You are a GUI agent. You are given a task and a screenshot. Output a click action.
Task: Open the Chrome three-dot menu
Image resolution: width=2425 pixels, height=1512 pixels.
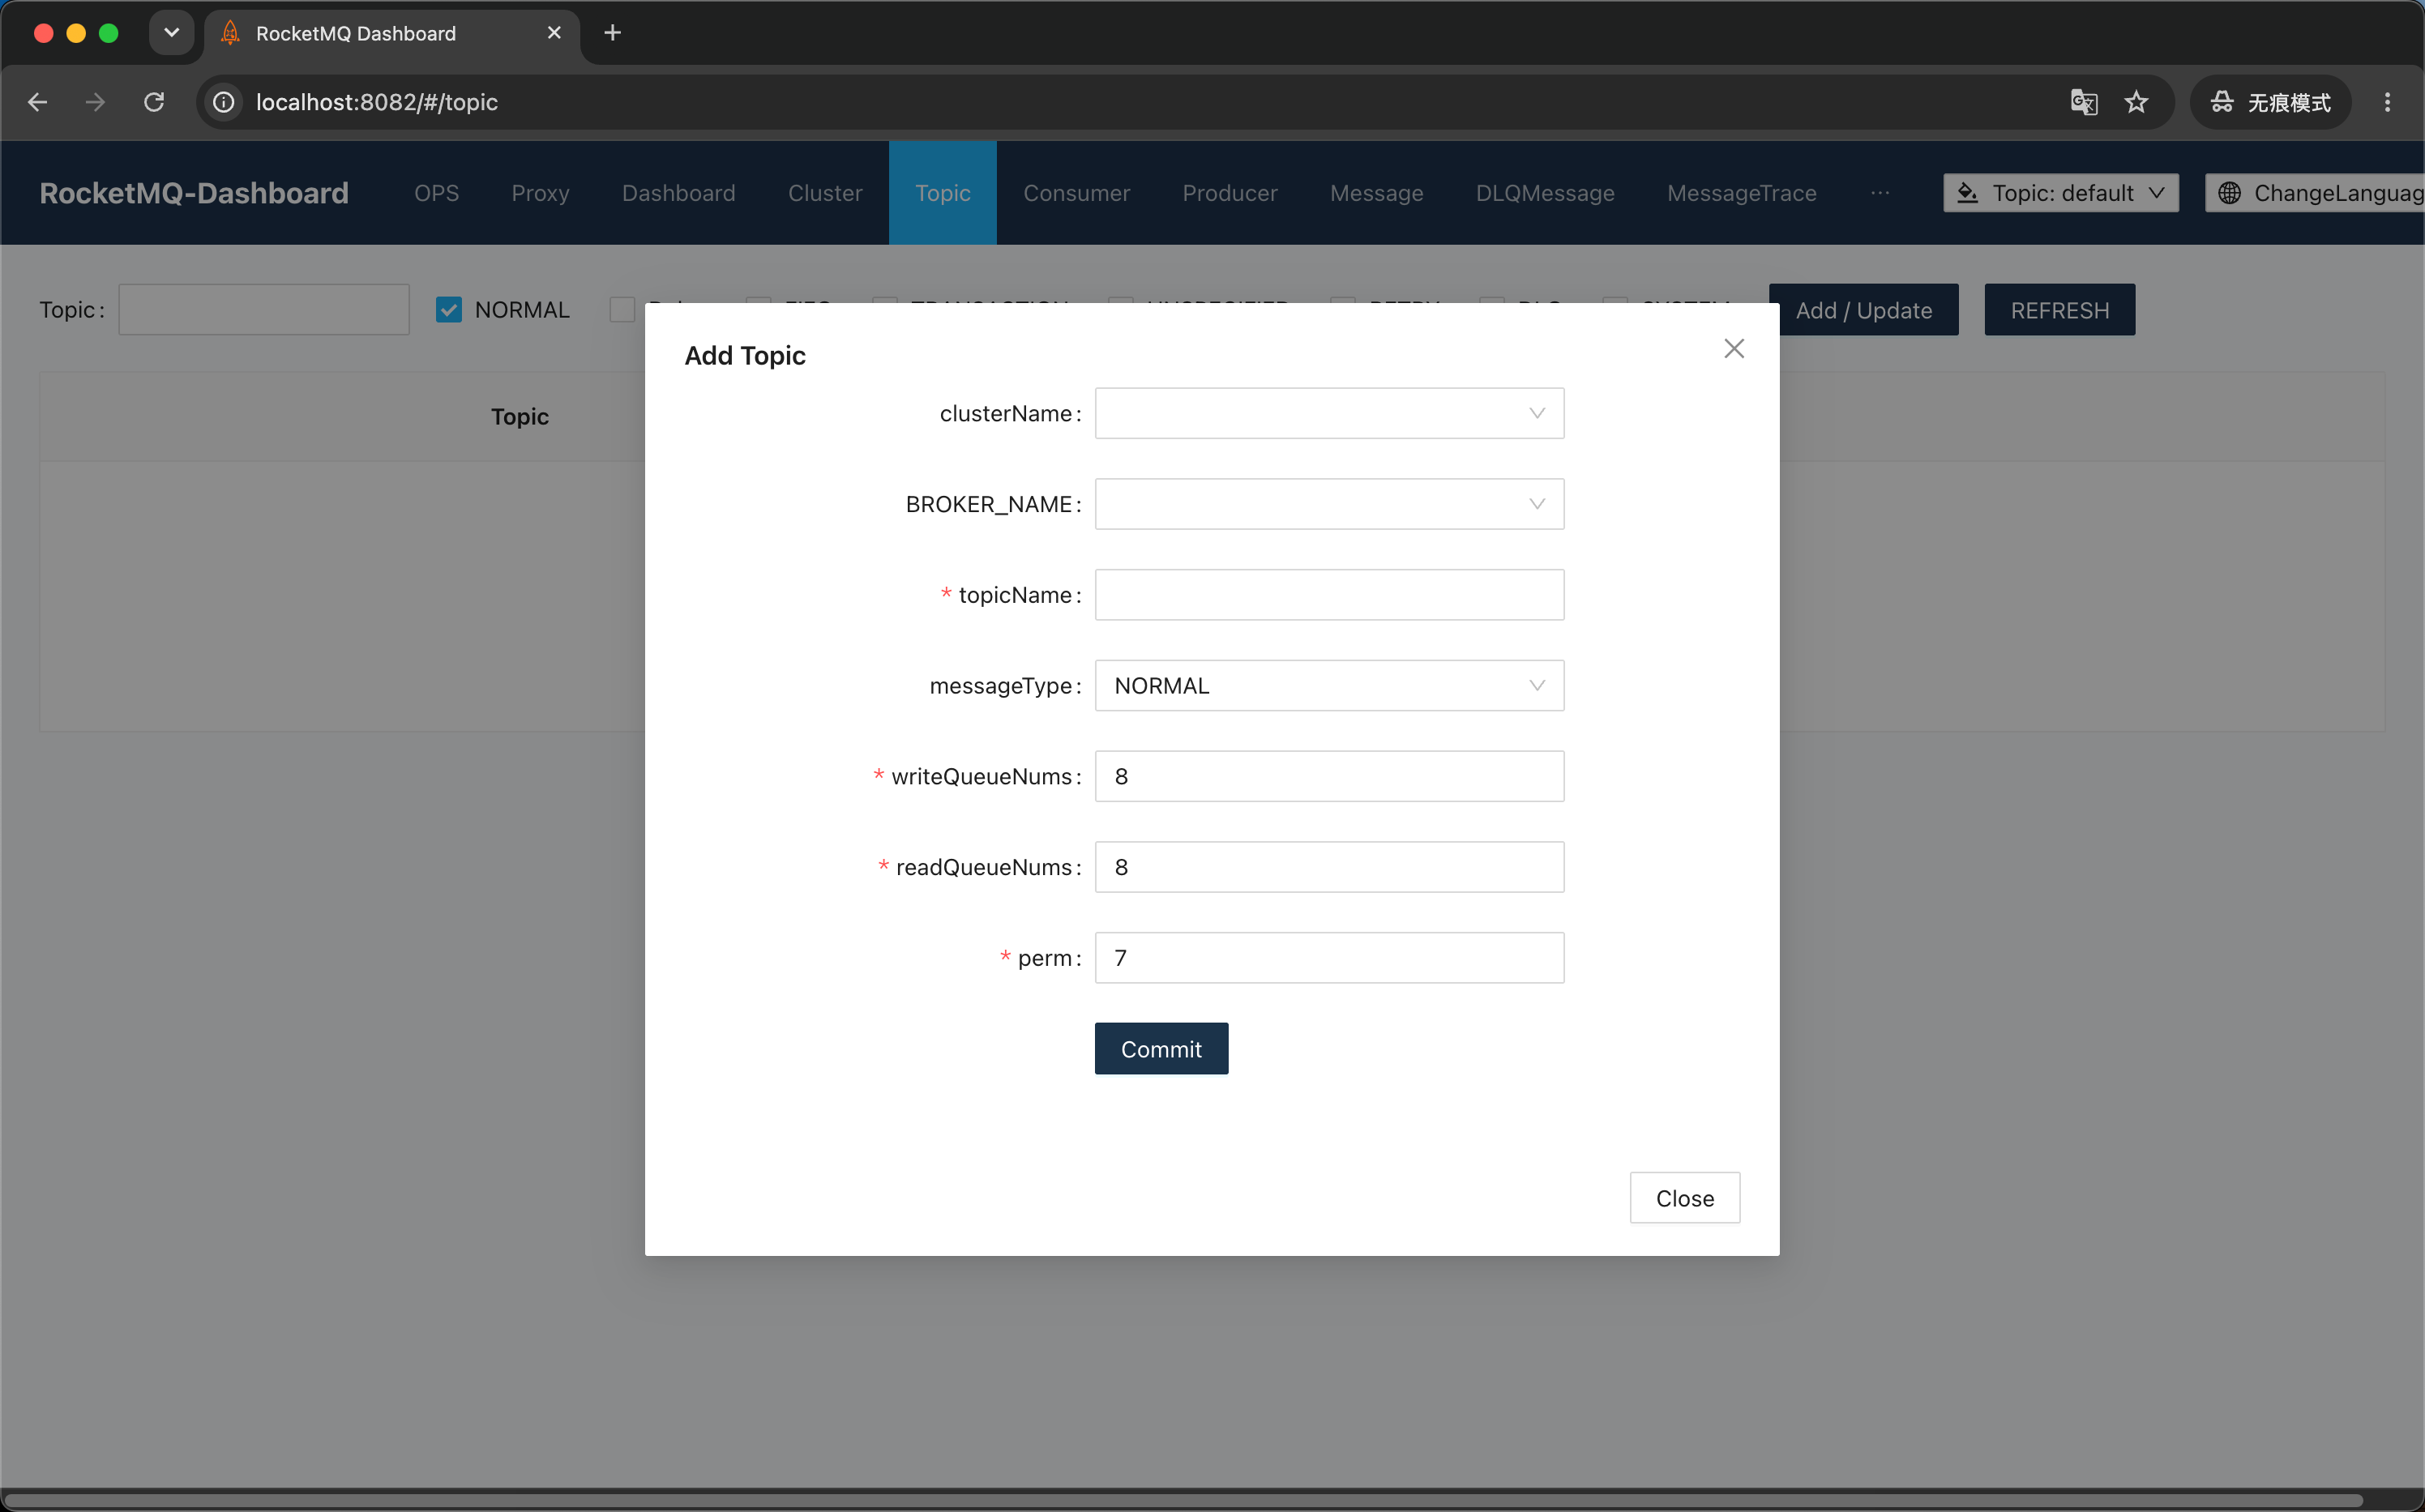[2387, 102]
